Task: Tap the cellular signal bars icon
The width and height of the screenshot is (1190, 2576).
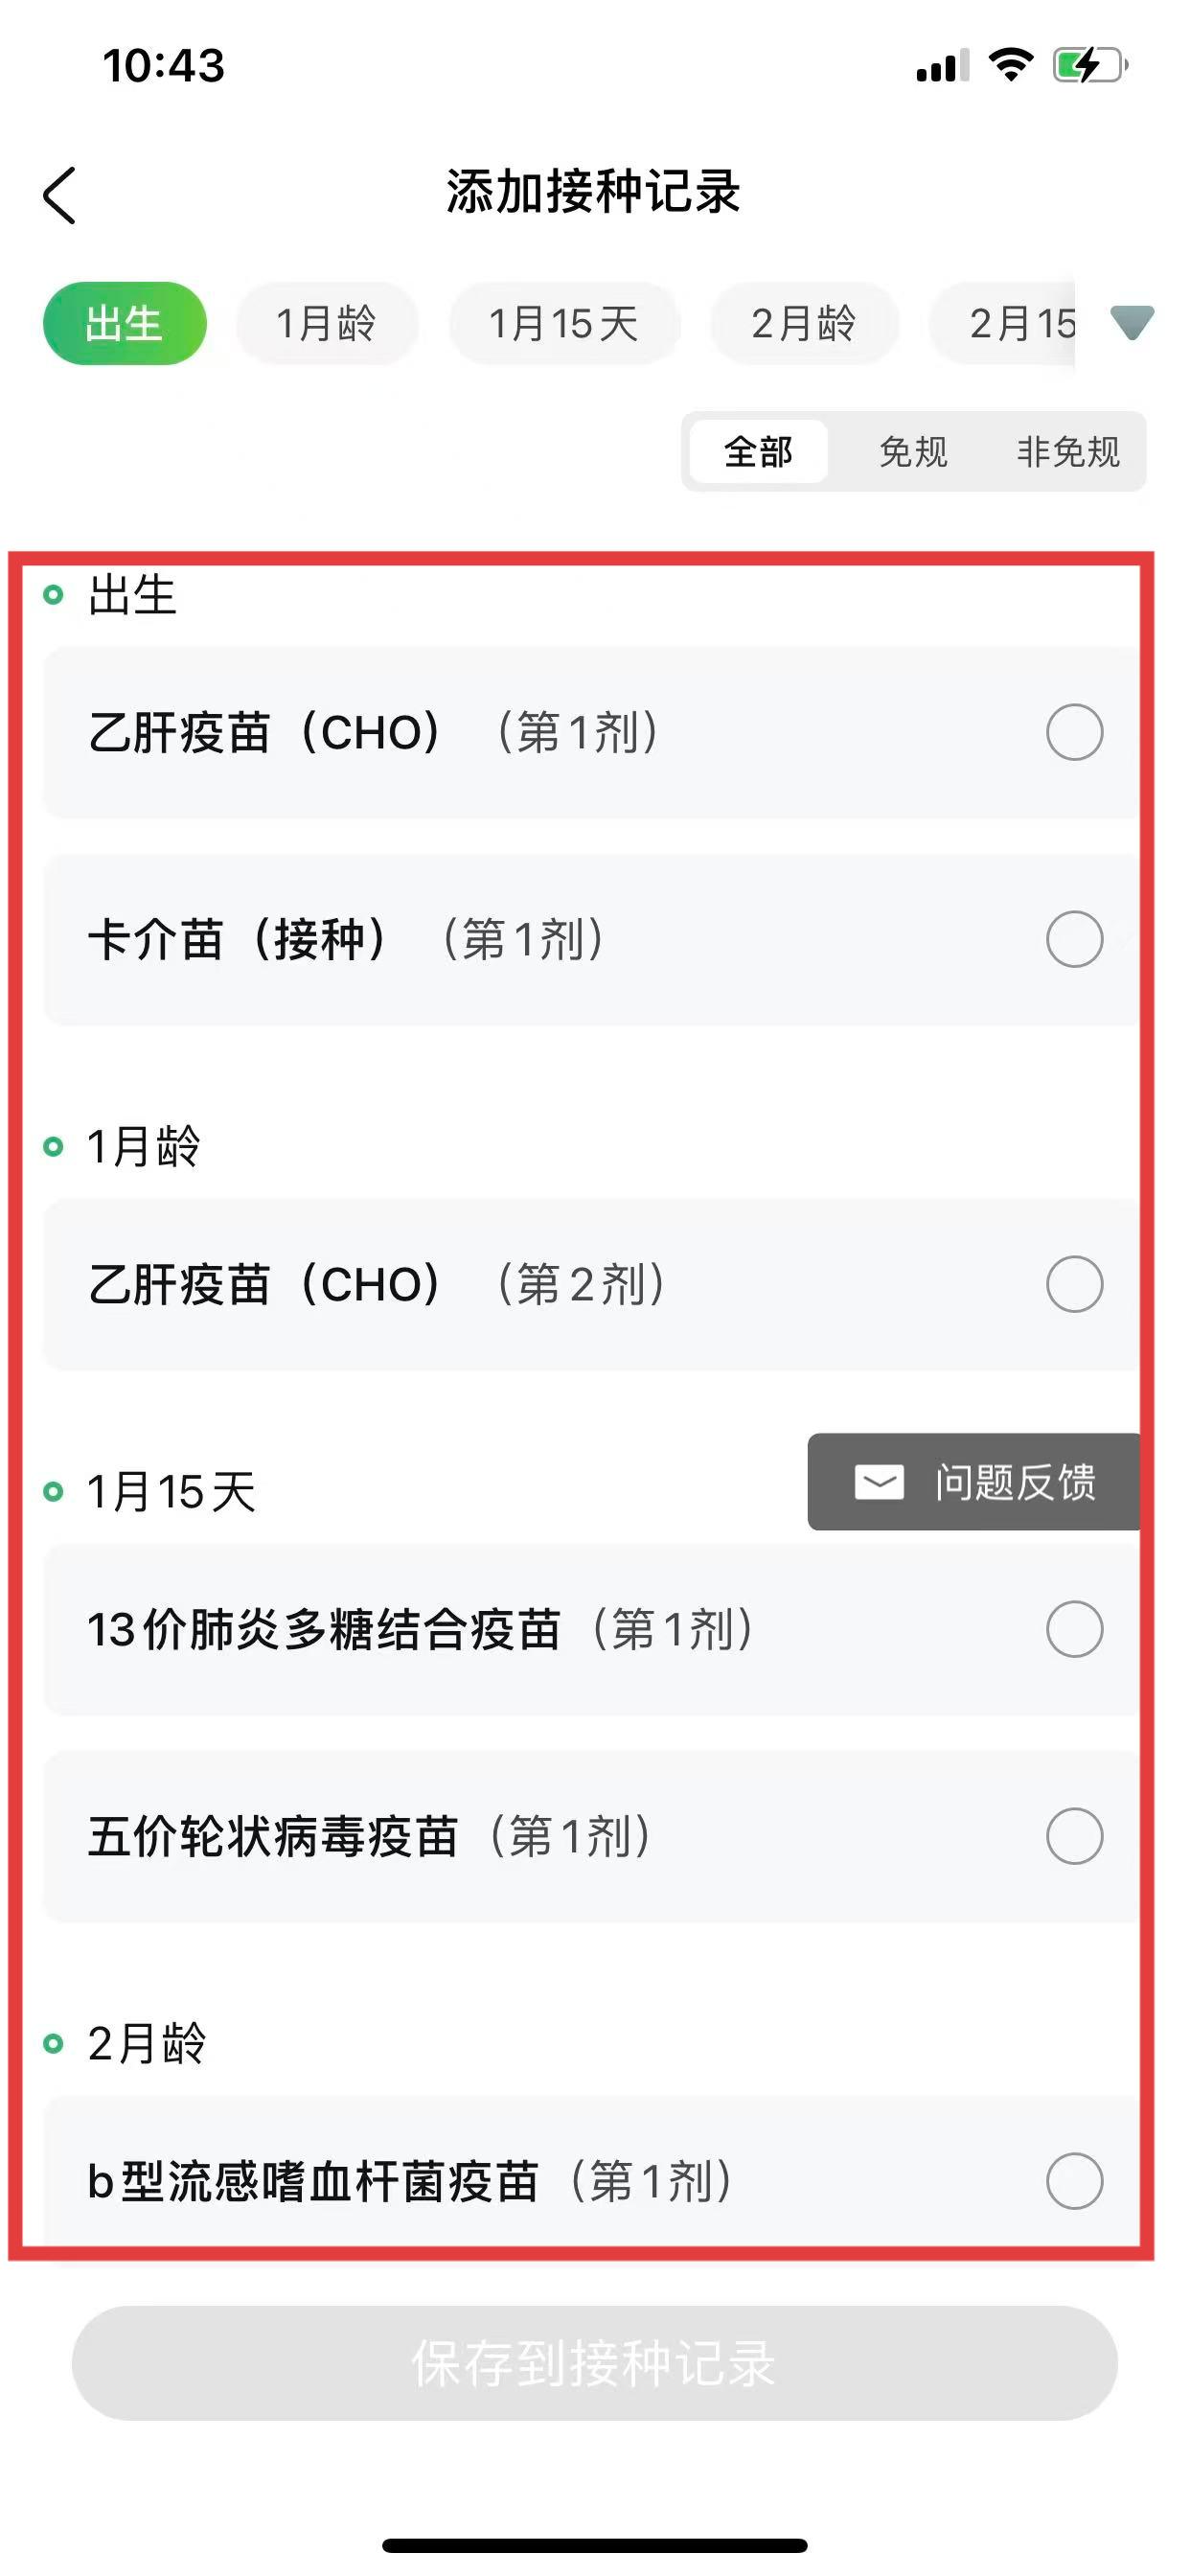Action: point(941,66)
